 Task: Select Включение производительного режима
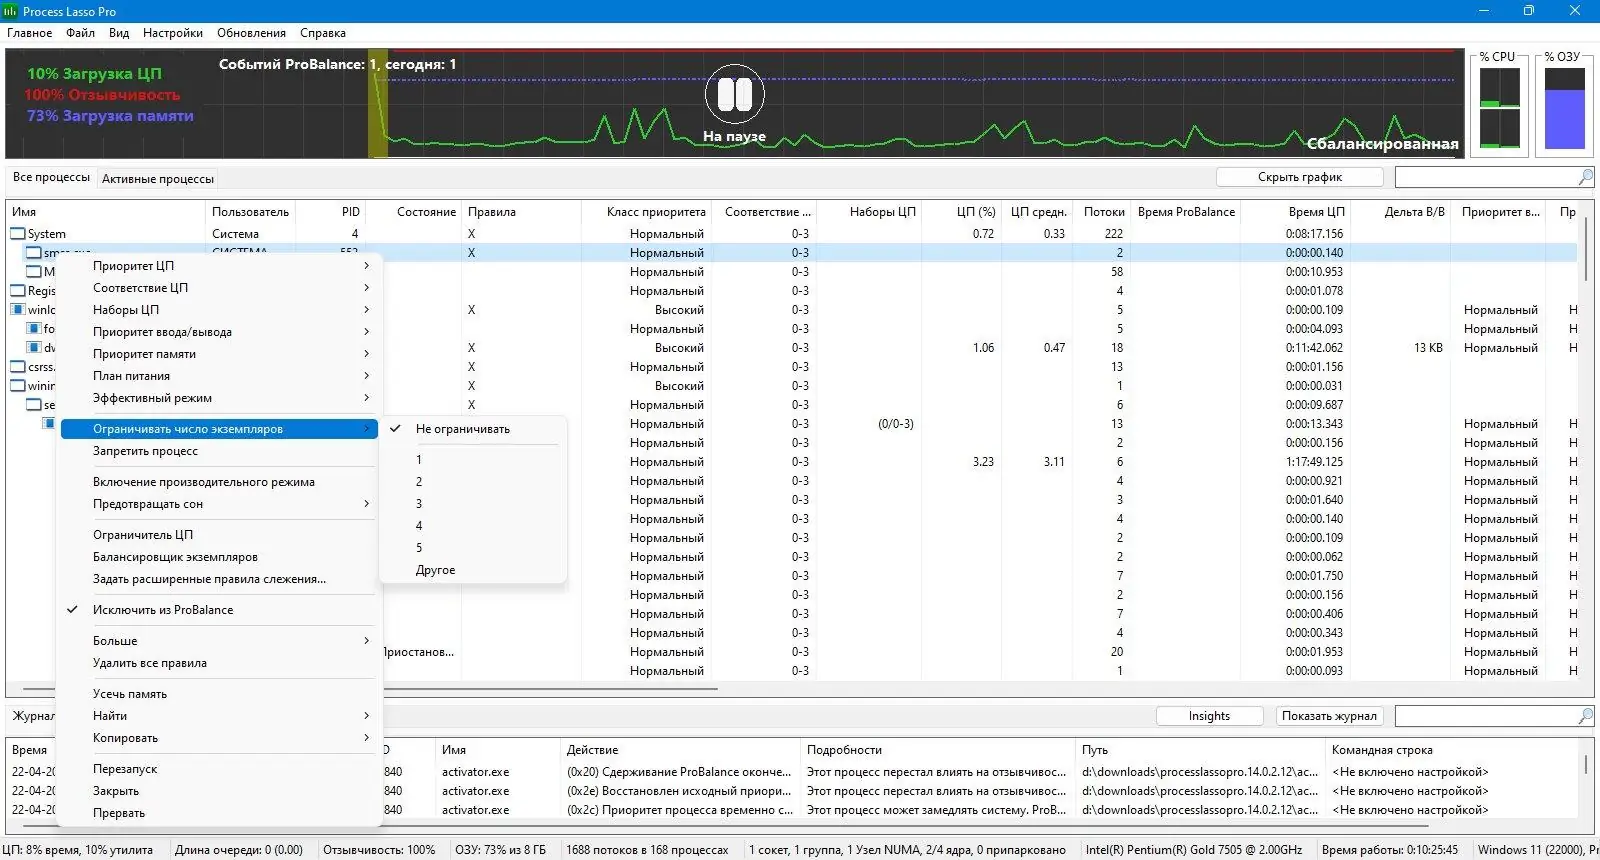pos(219,482)
